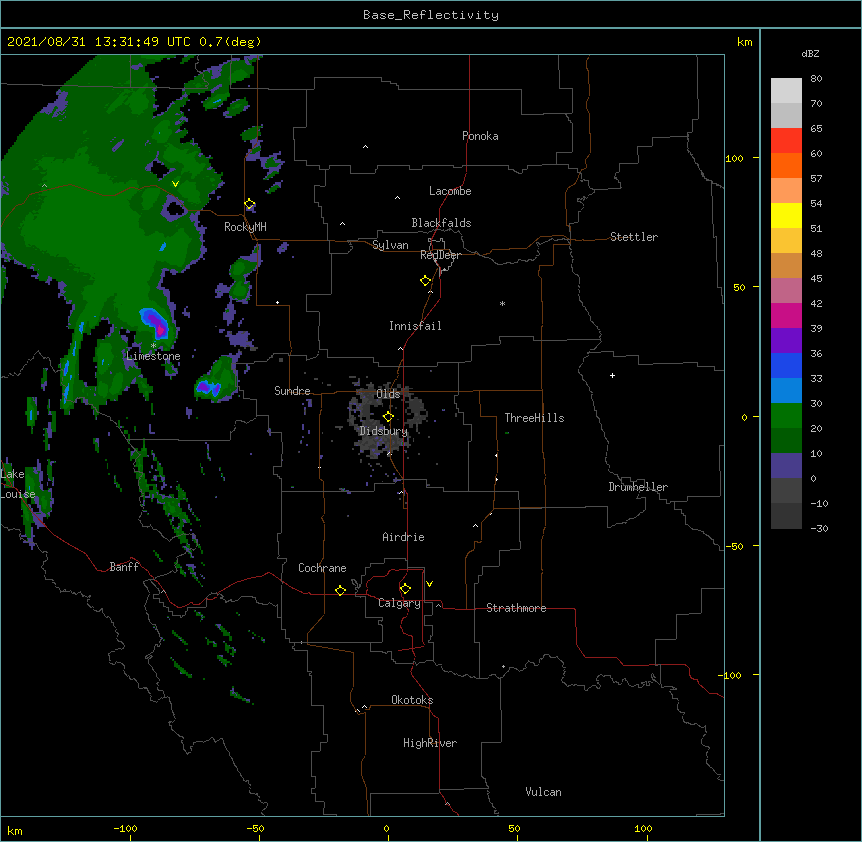The height and width of the screenshot is (842, 862).
Task: Click the Limestone label
Action: coord(153,356)
